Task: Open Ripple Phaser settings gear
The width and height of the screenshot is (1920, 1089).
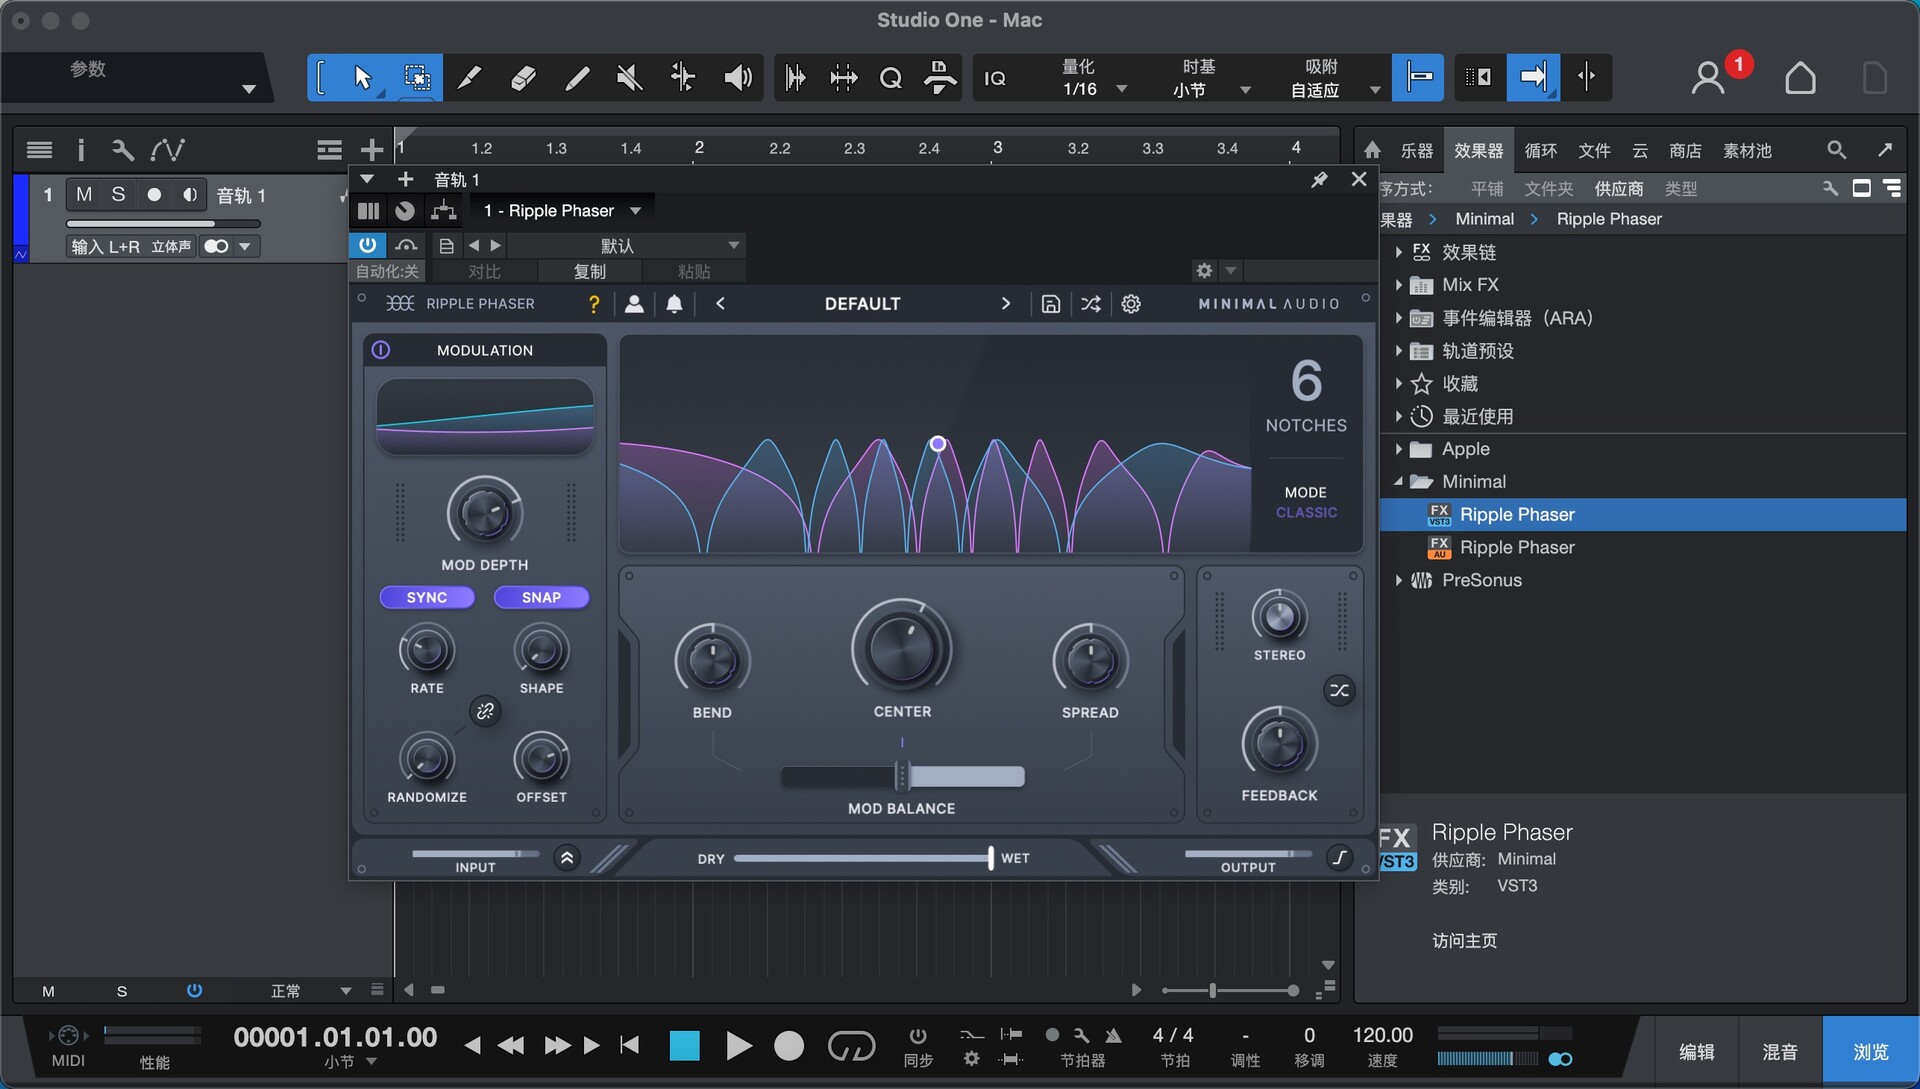Action: click(1131, 304)
